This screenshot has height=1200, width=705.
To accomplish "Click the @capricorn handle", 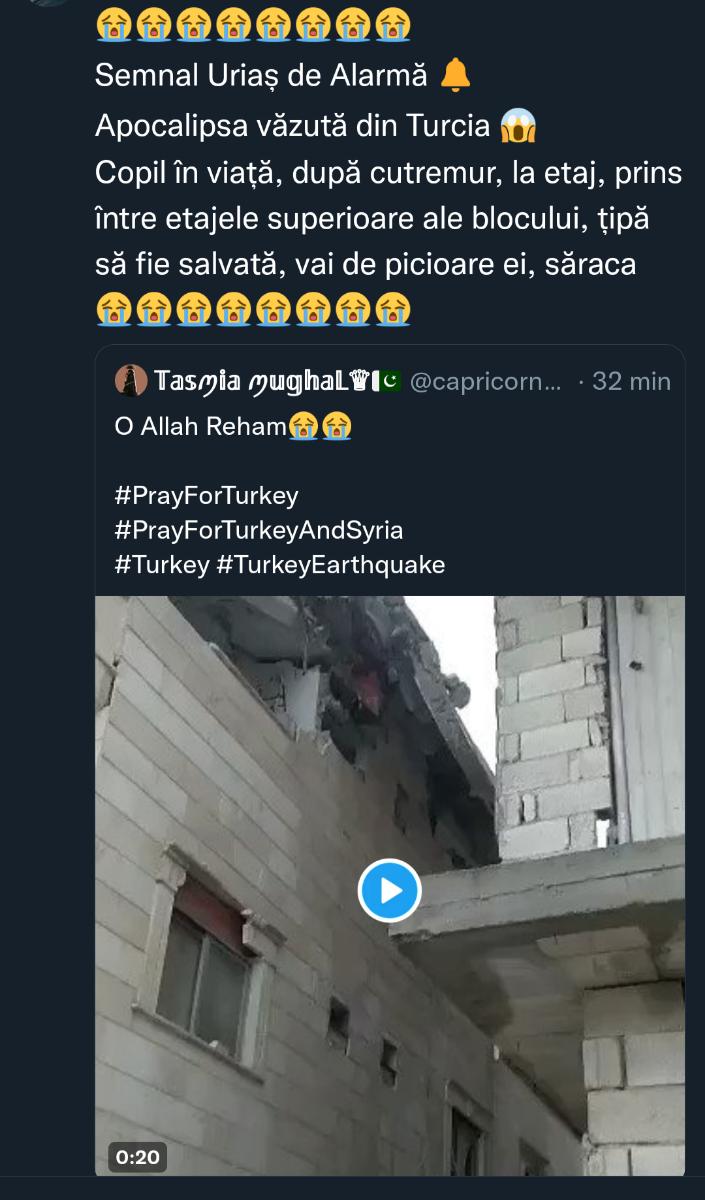I will 486,381.
